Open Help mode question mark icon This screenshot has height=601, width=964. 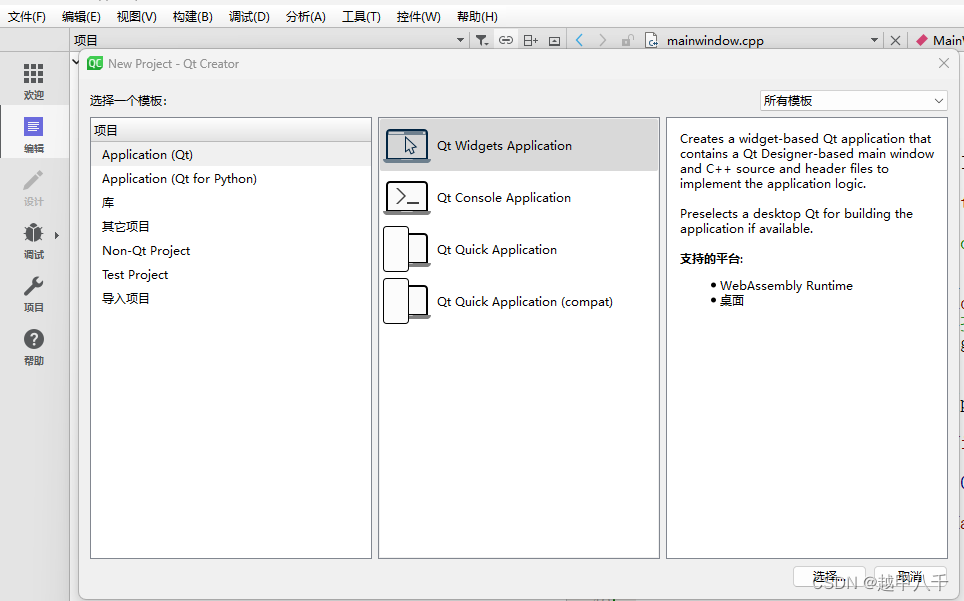tap(34, 339)
